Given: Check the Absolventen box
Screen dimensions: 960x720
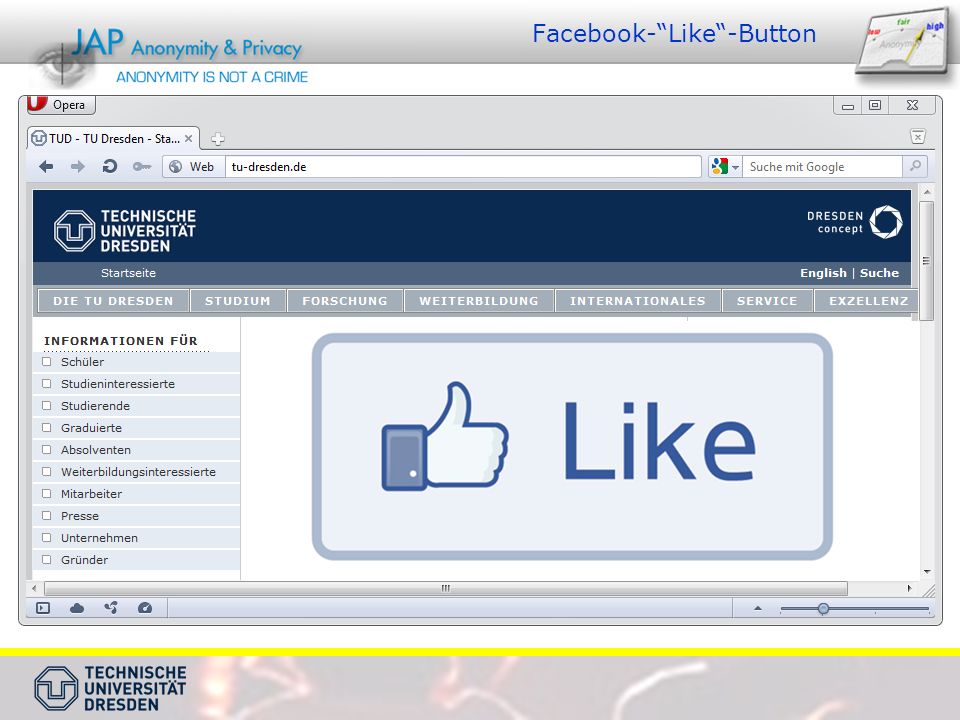Looking at the screenshot, I should 47,450.
